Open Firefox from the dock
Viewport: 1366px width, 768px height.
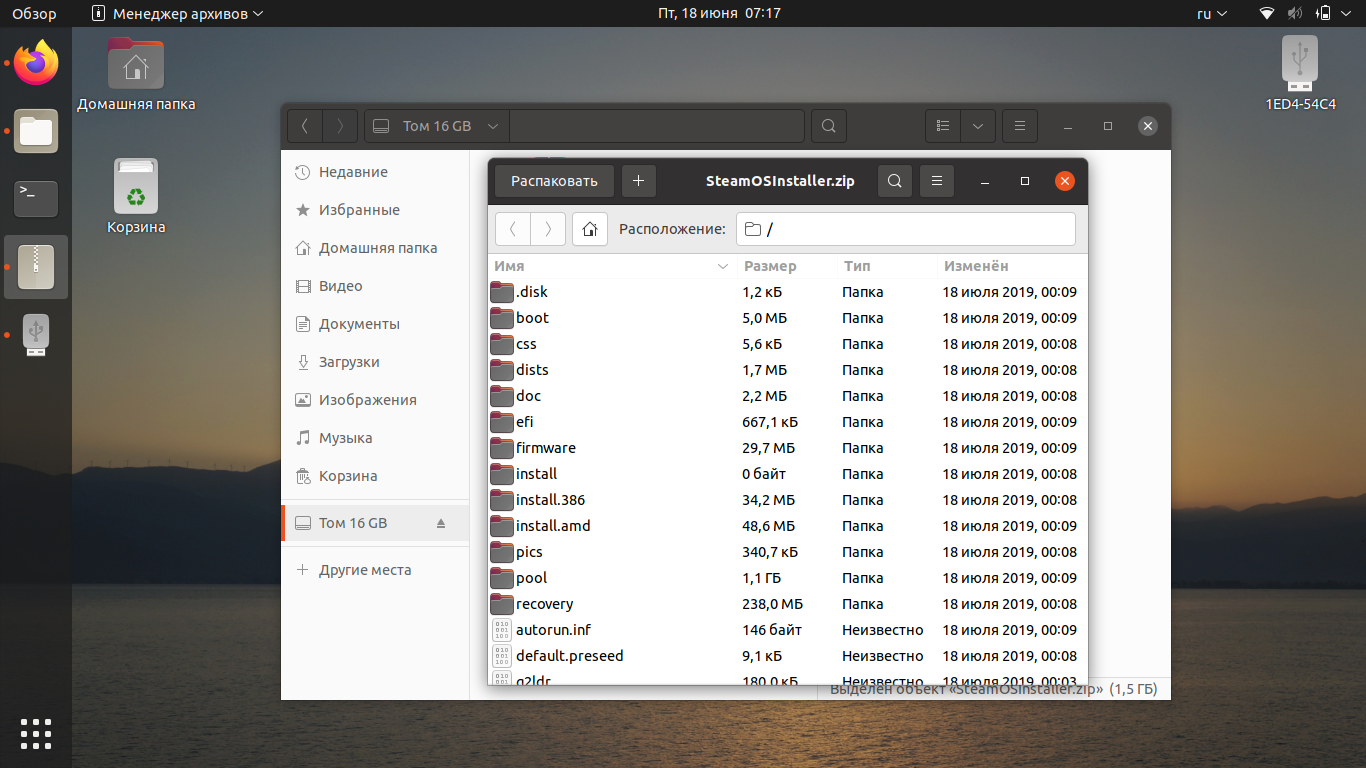pyautogui.click(x=36, y=64)
